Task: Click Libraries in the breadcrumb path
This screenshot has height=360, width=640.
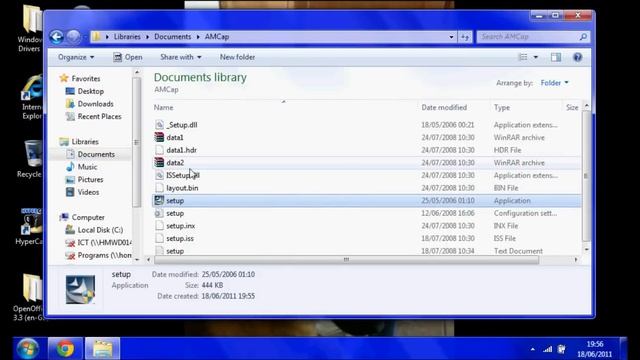Action: 127,37
